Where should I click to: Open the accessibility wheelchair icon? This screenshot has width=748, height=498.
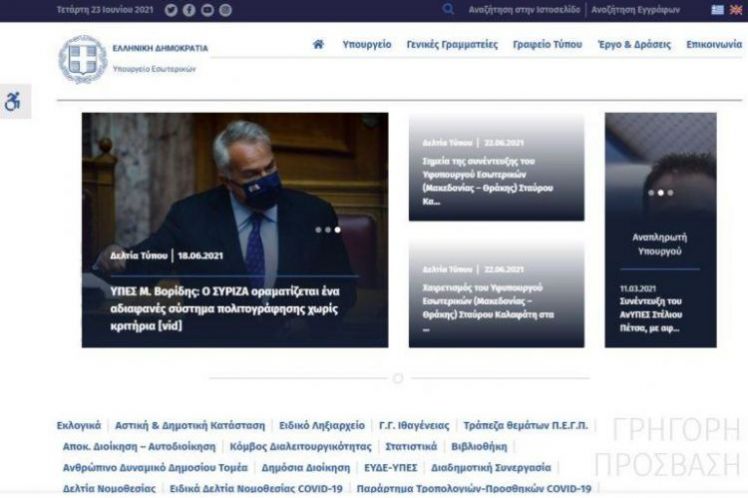[x=14, y=101]
